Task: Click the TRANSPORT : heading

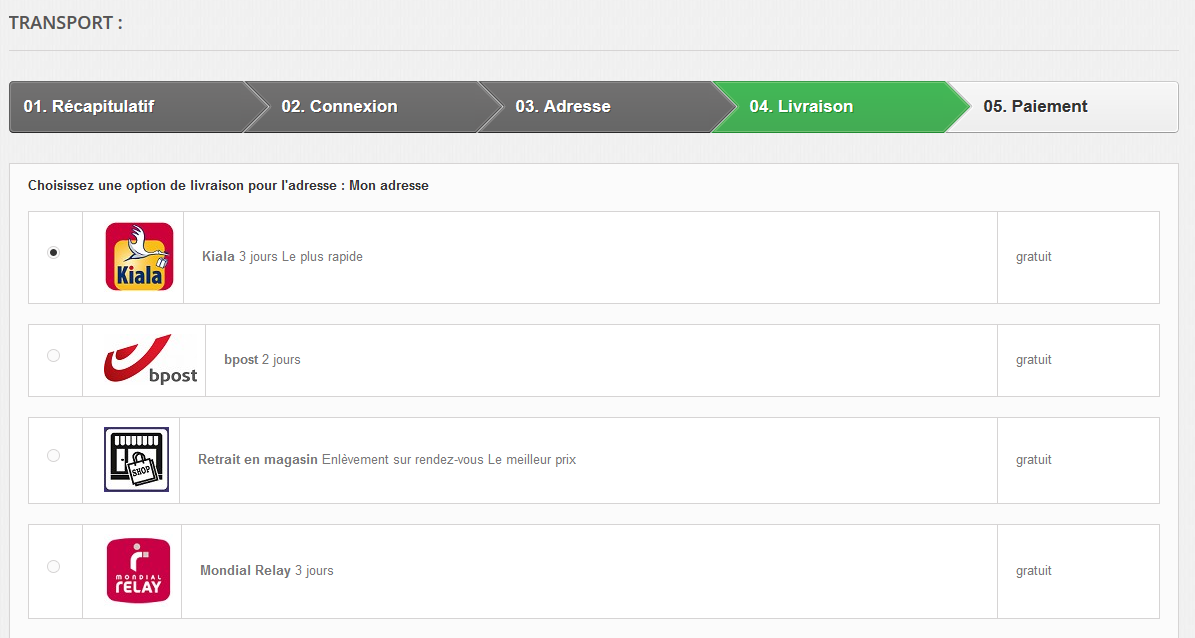Action: tap(66, 23)
